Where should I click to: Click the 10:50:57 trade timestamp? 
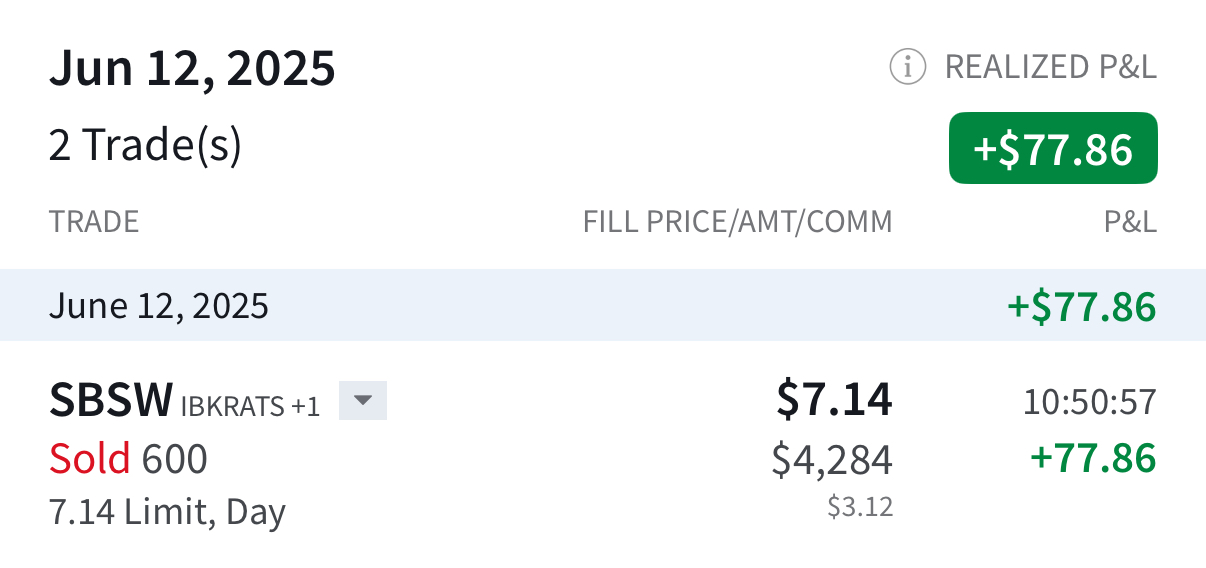tap(1090, 402)
